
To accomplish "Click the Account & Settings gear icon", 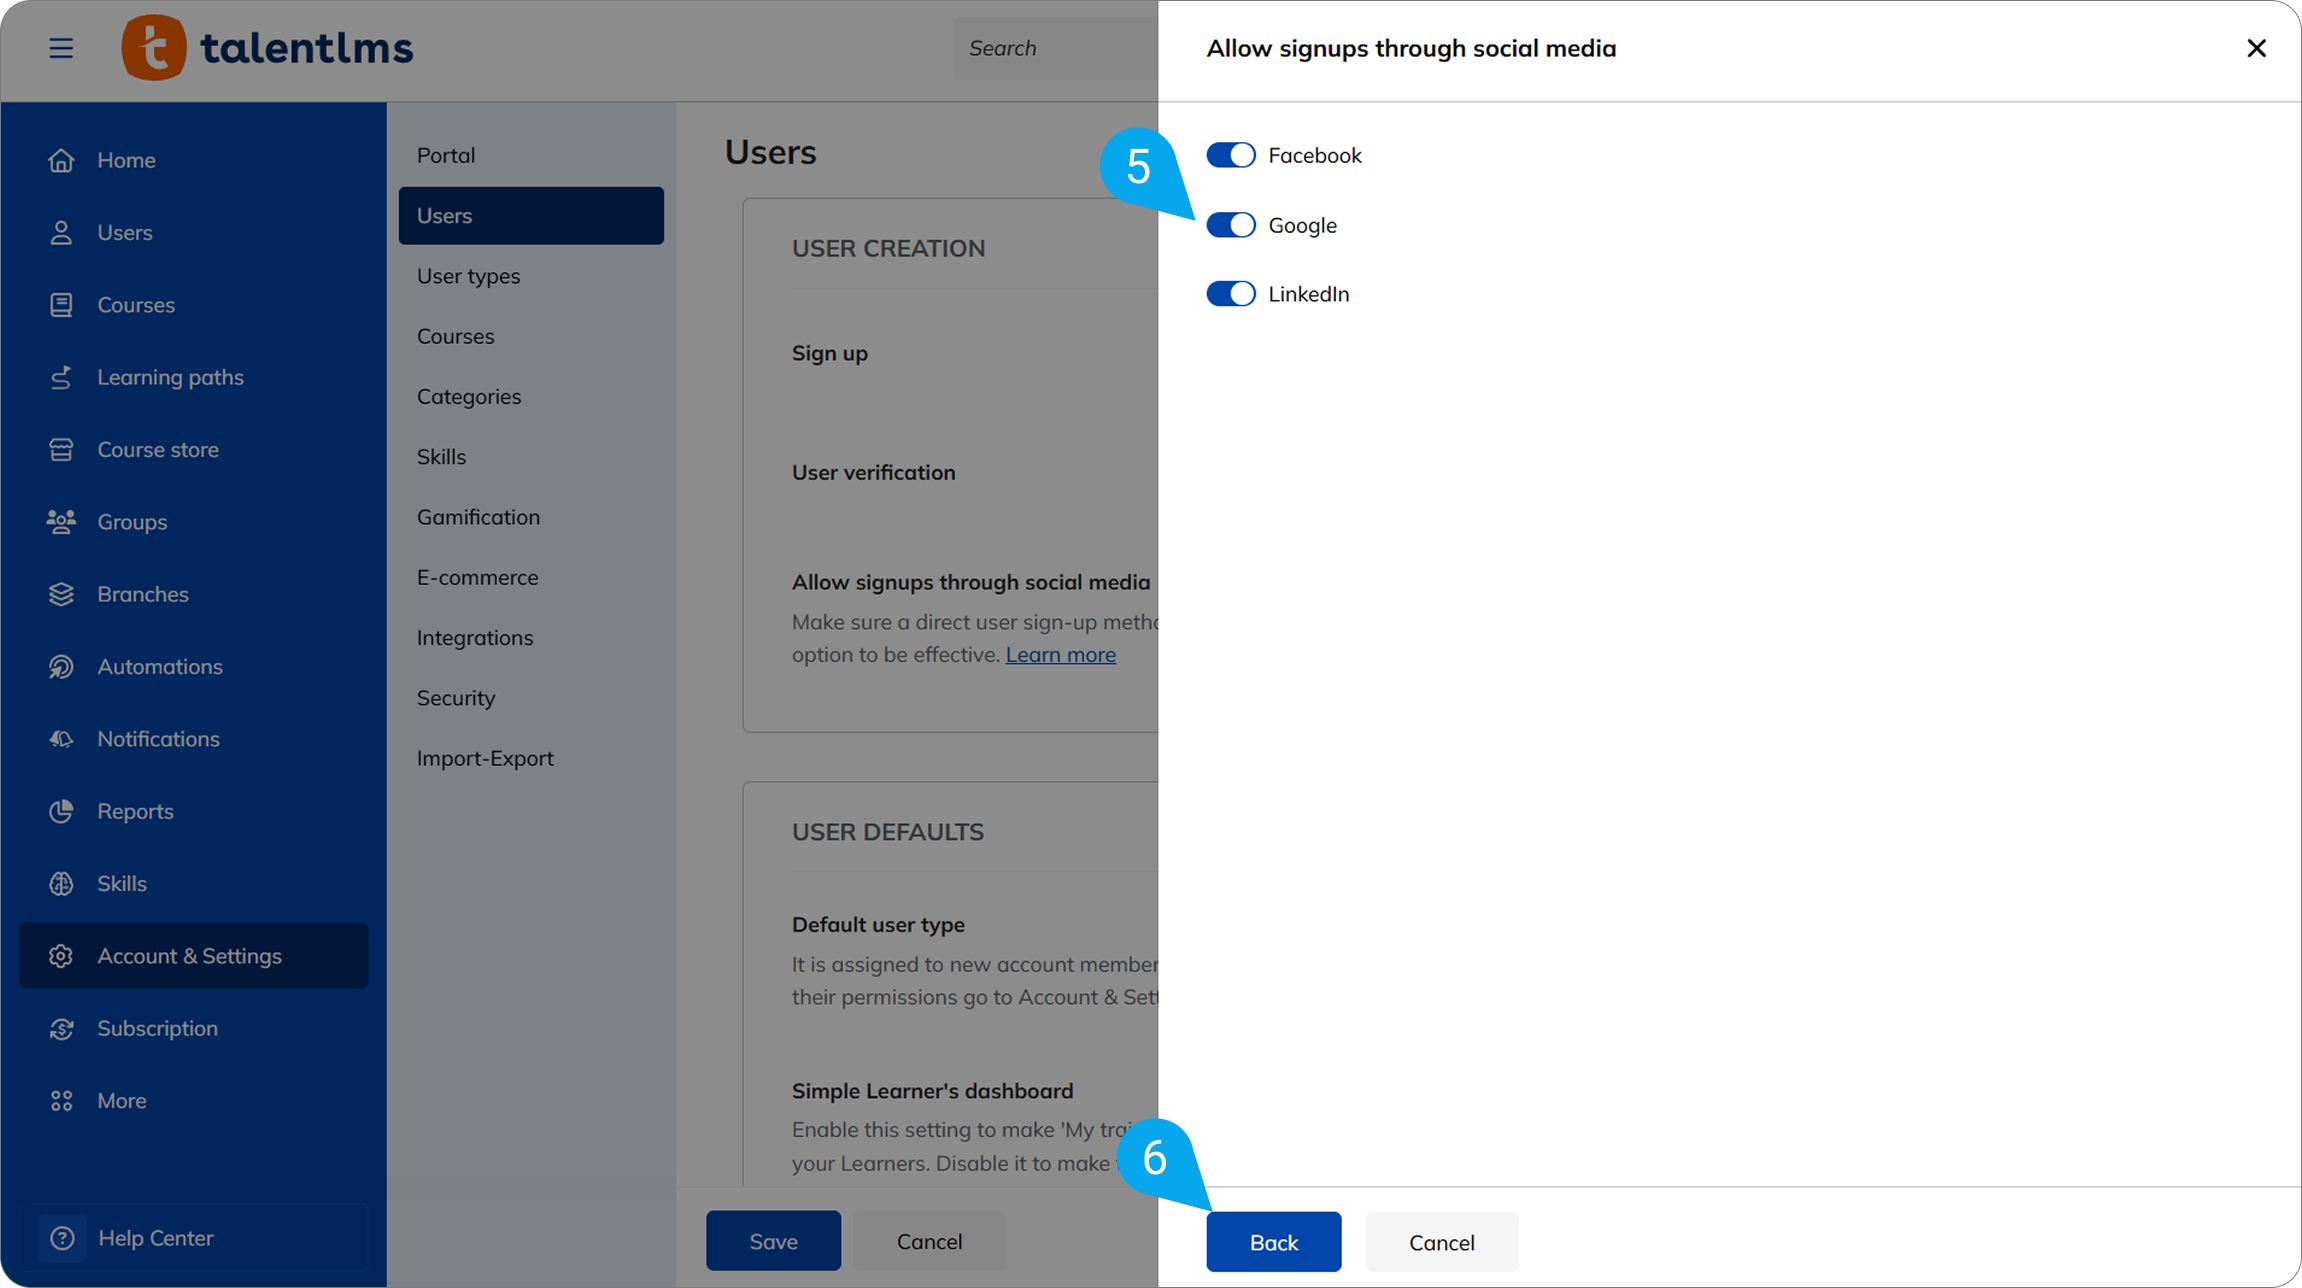I will tap(61, 956).
